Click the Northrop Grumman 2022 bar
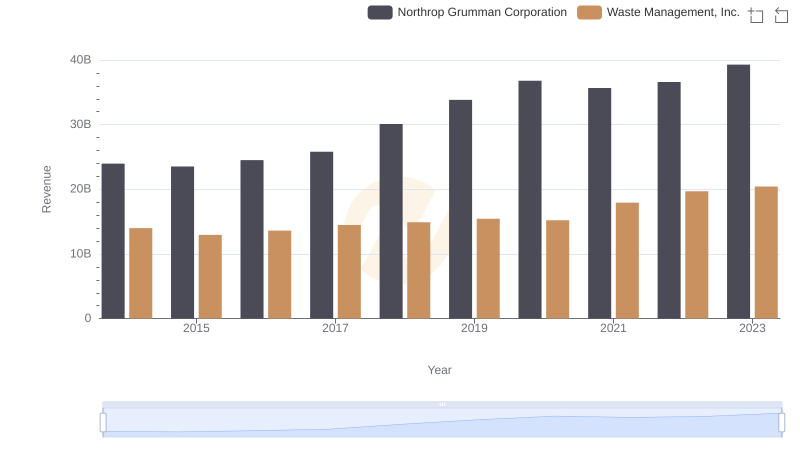This screenshot has height=461, width=800. coord(669,200)
